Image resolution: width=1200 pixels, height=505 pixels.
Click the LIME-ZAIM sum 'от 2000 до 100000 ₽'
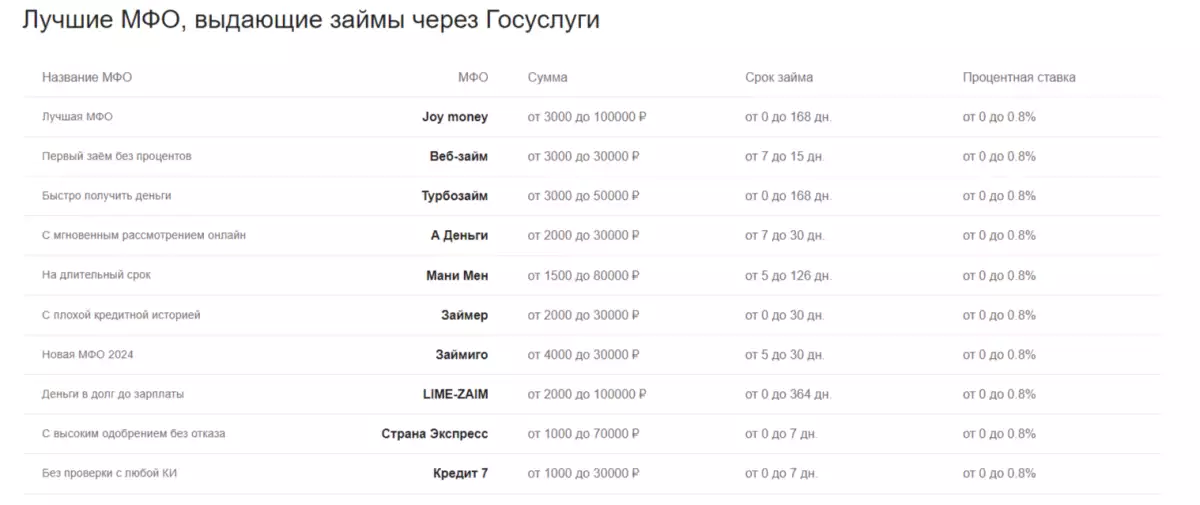587,394
